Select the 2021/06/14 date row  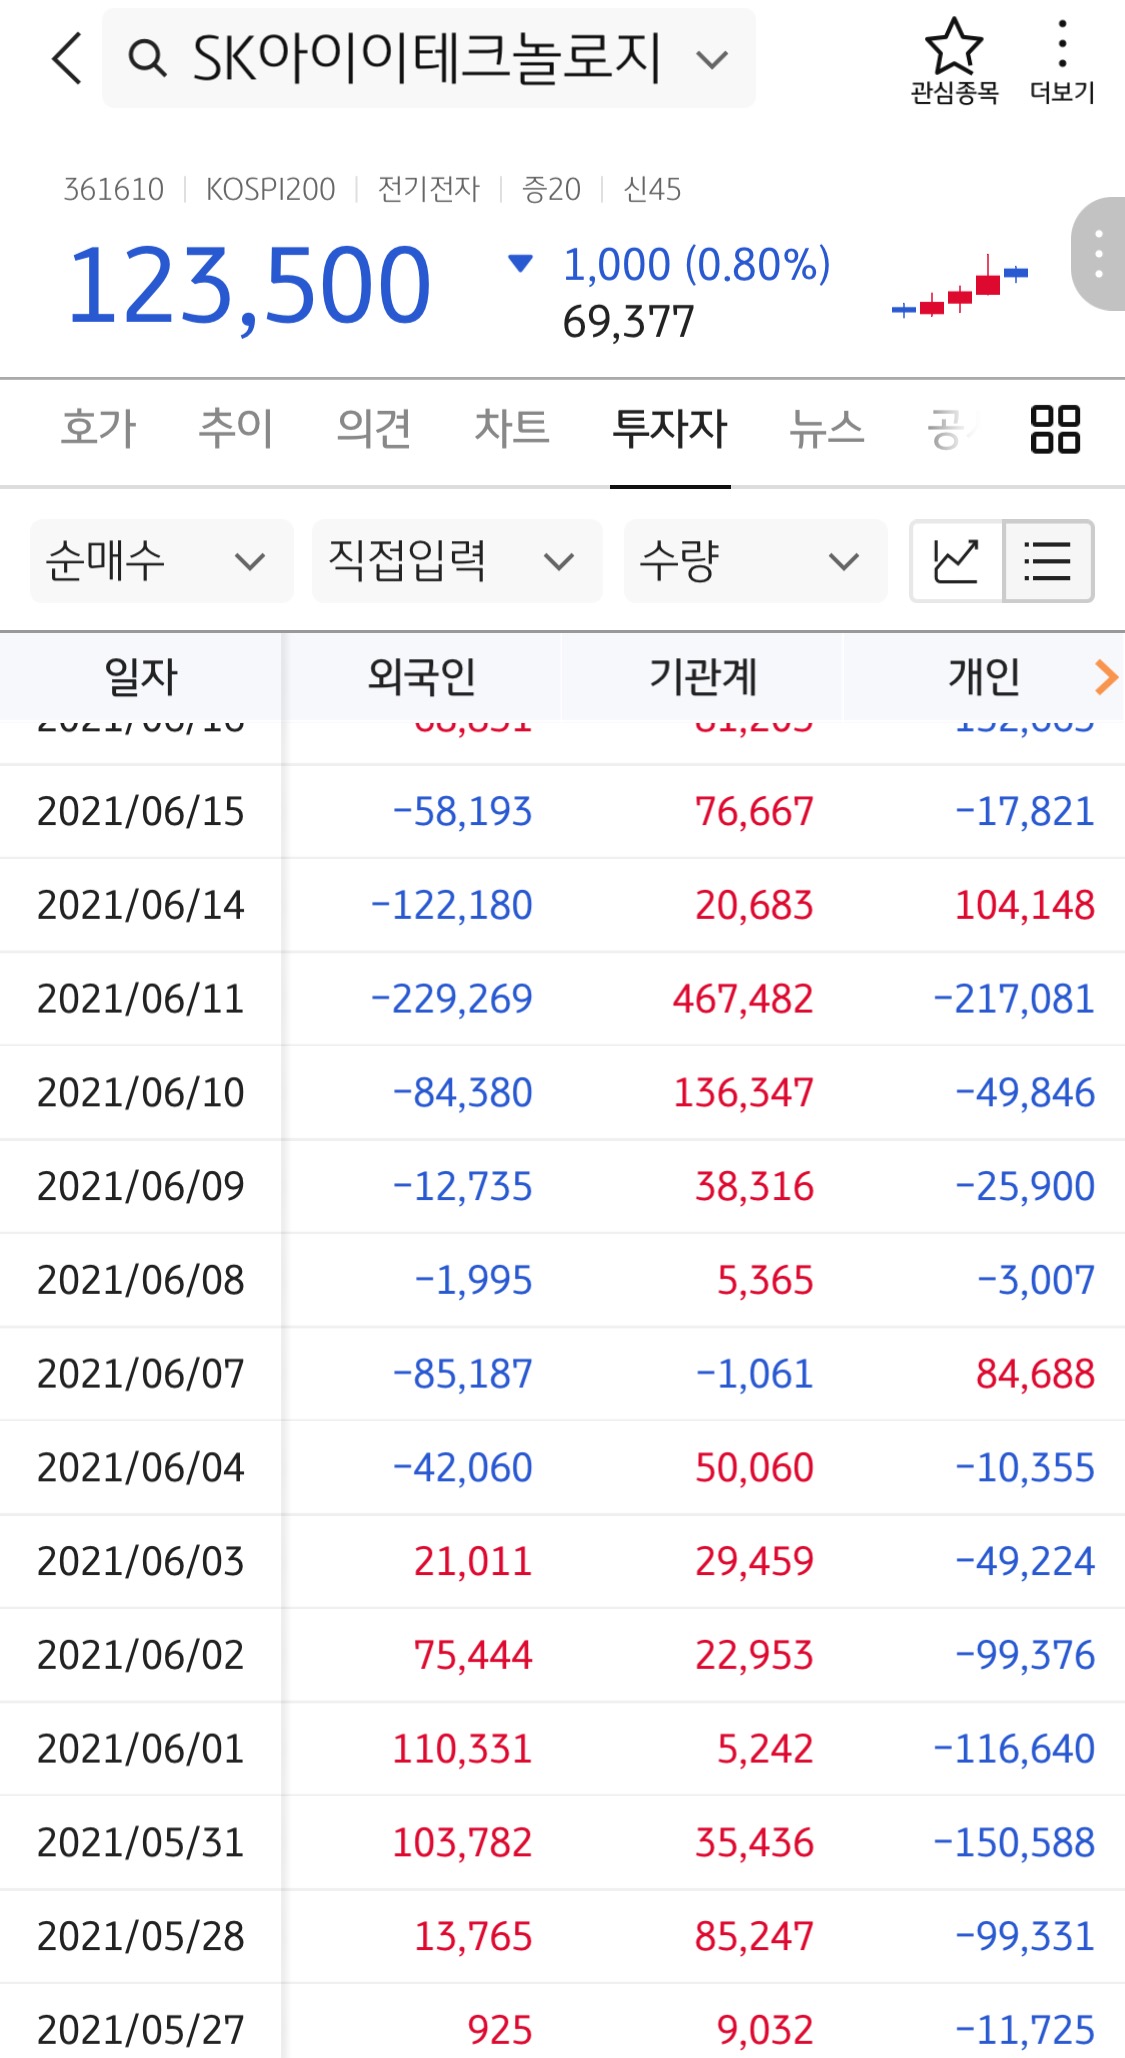pyautogui.click(x=562, y=905)
